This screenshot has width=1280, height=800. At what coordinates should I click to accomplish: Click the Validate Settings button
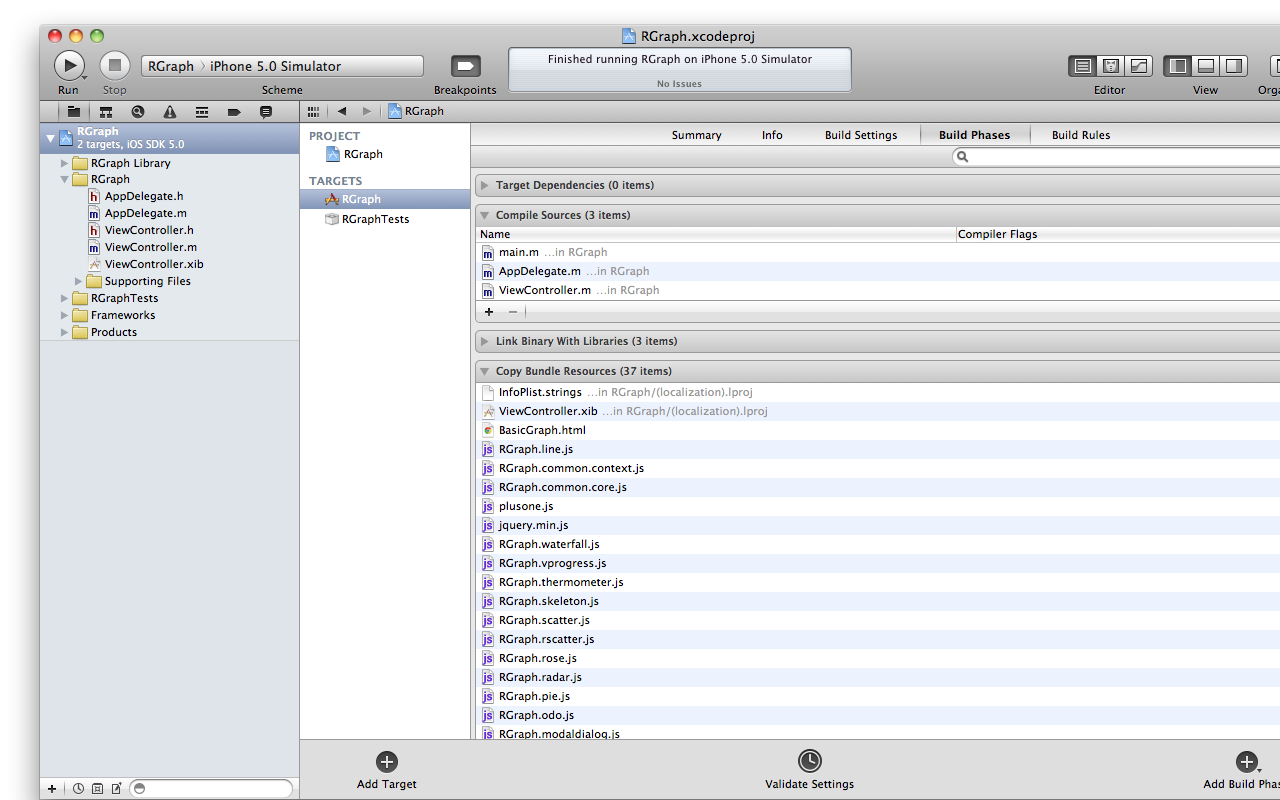point(810,771)
